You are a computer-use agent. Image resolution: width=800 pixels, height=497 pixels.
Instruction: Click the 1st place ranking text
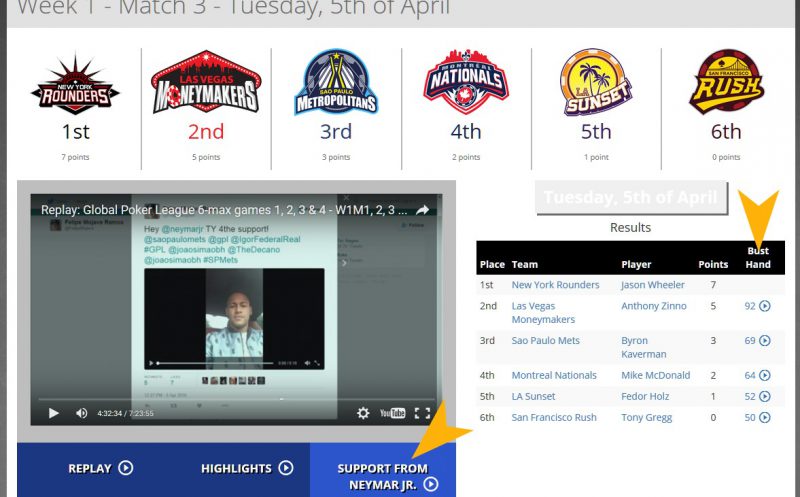point(76,132)
